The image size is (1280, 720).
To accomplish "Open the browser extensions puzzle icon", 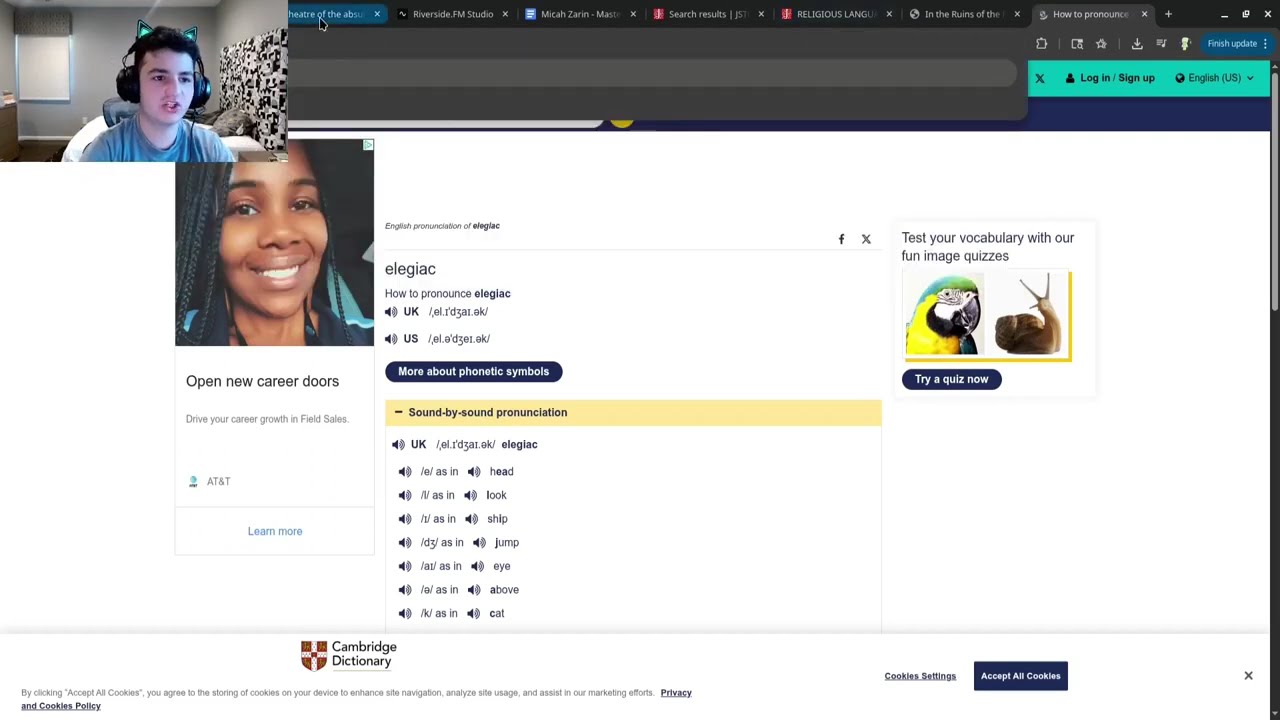I will [1041, 43].
